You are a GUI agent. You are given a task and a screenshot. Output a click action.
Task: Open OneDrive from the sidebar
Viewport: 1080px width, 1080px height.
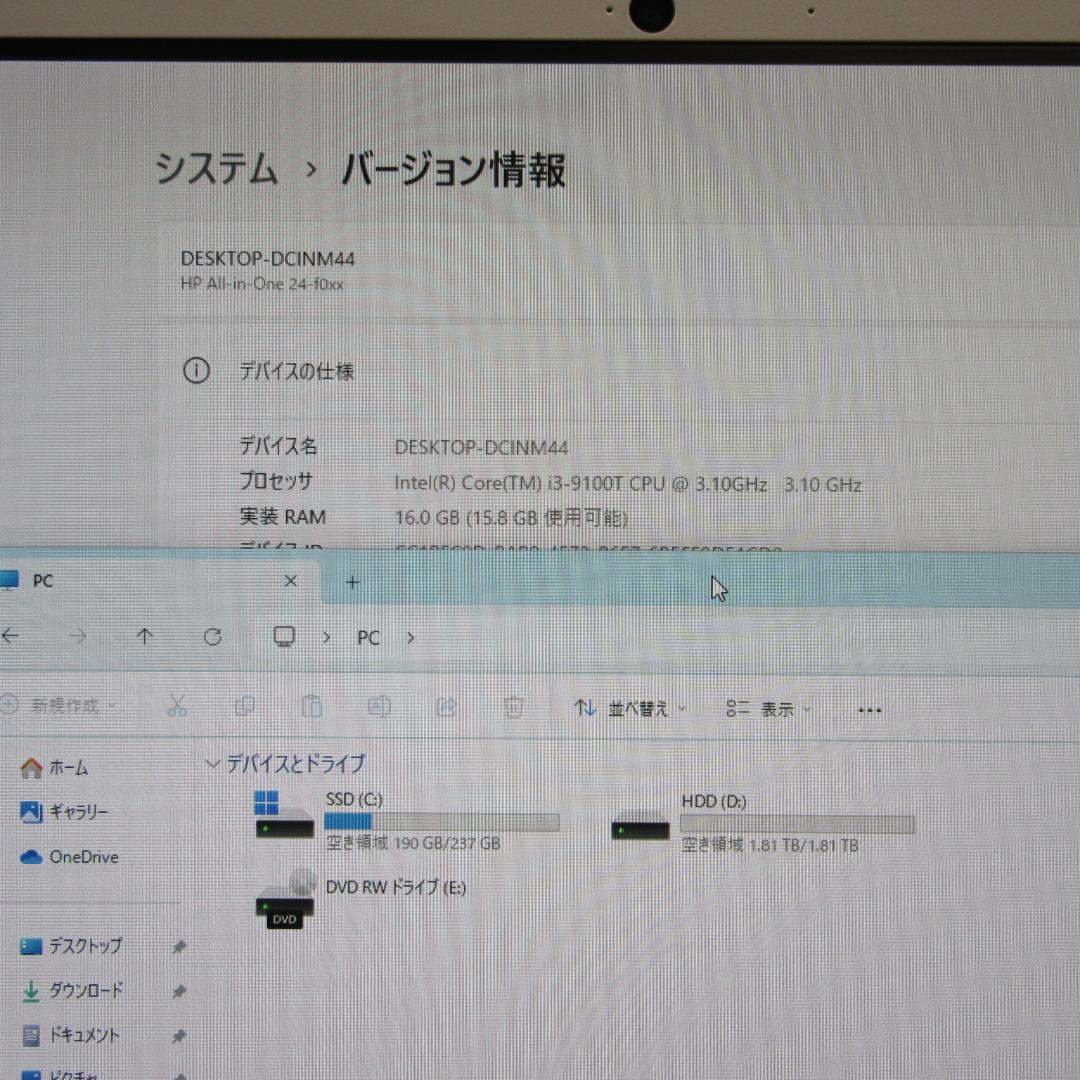point(85,857)
